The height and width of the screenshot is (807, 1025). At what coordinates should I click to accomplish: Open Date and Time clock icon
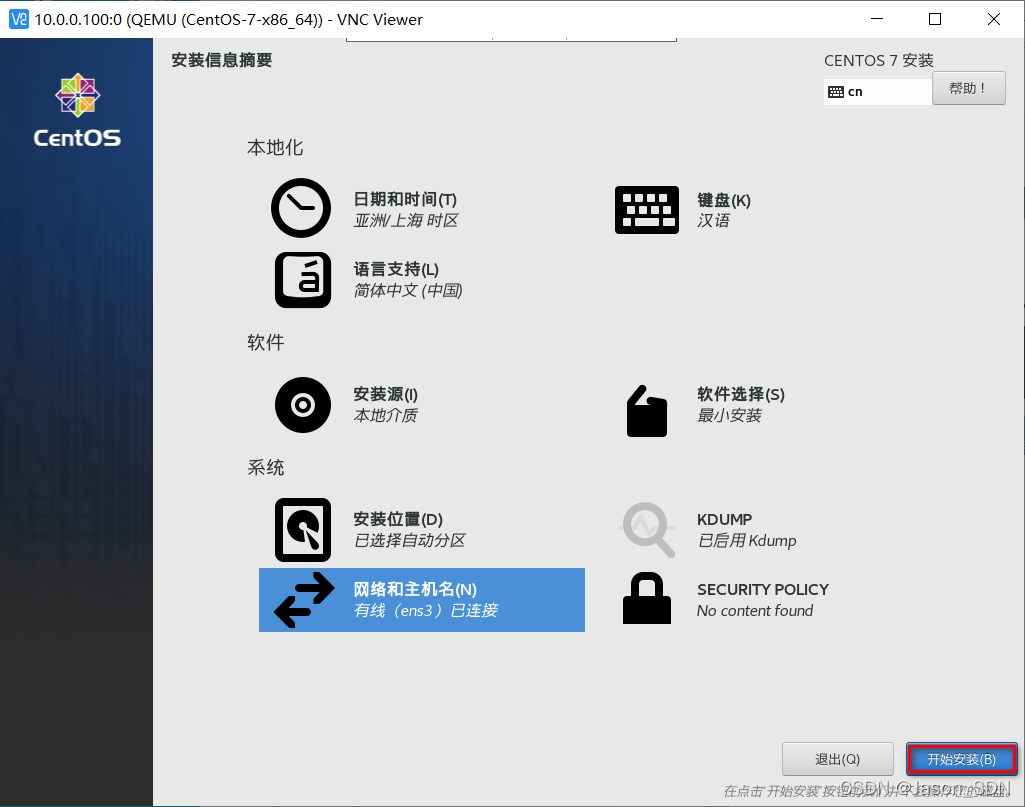[x=301, y=208]
